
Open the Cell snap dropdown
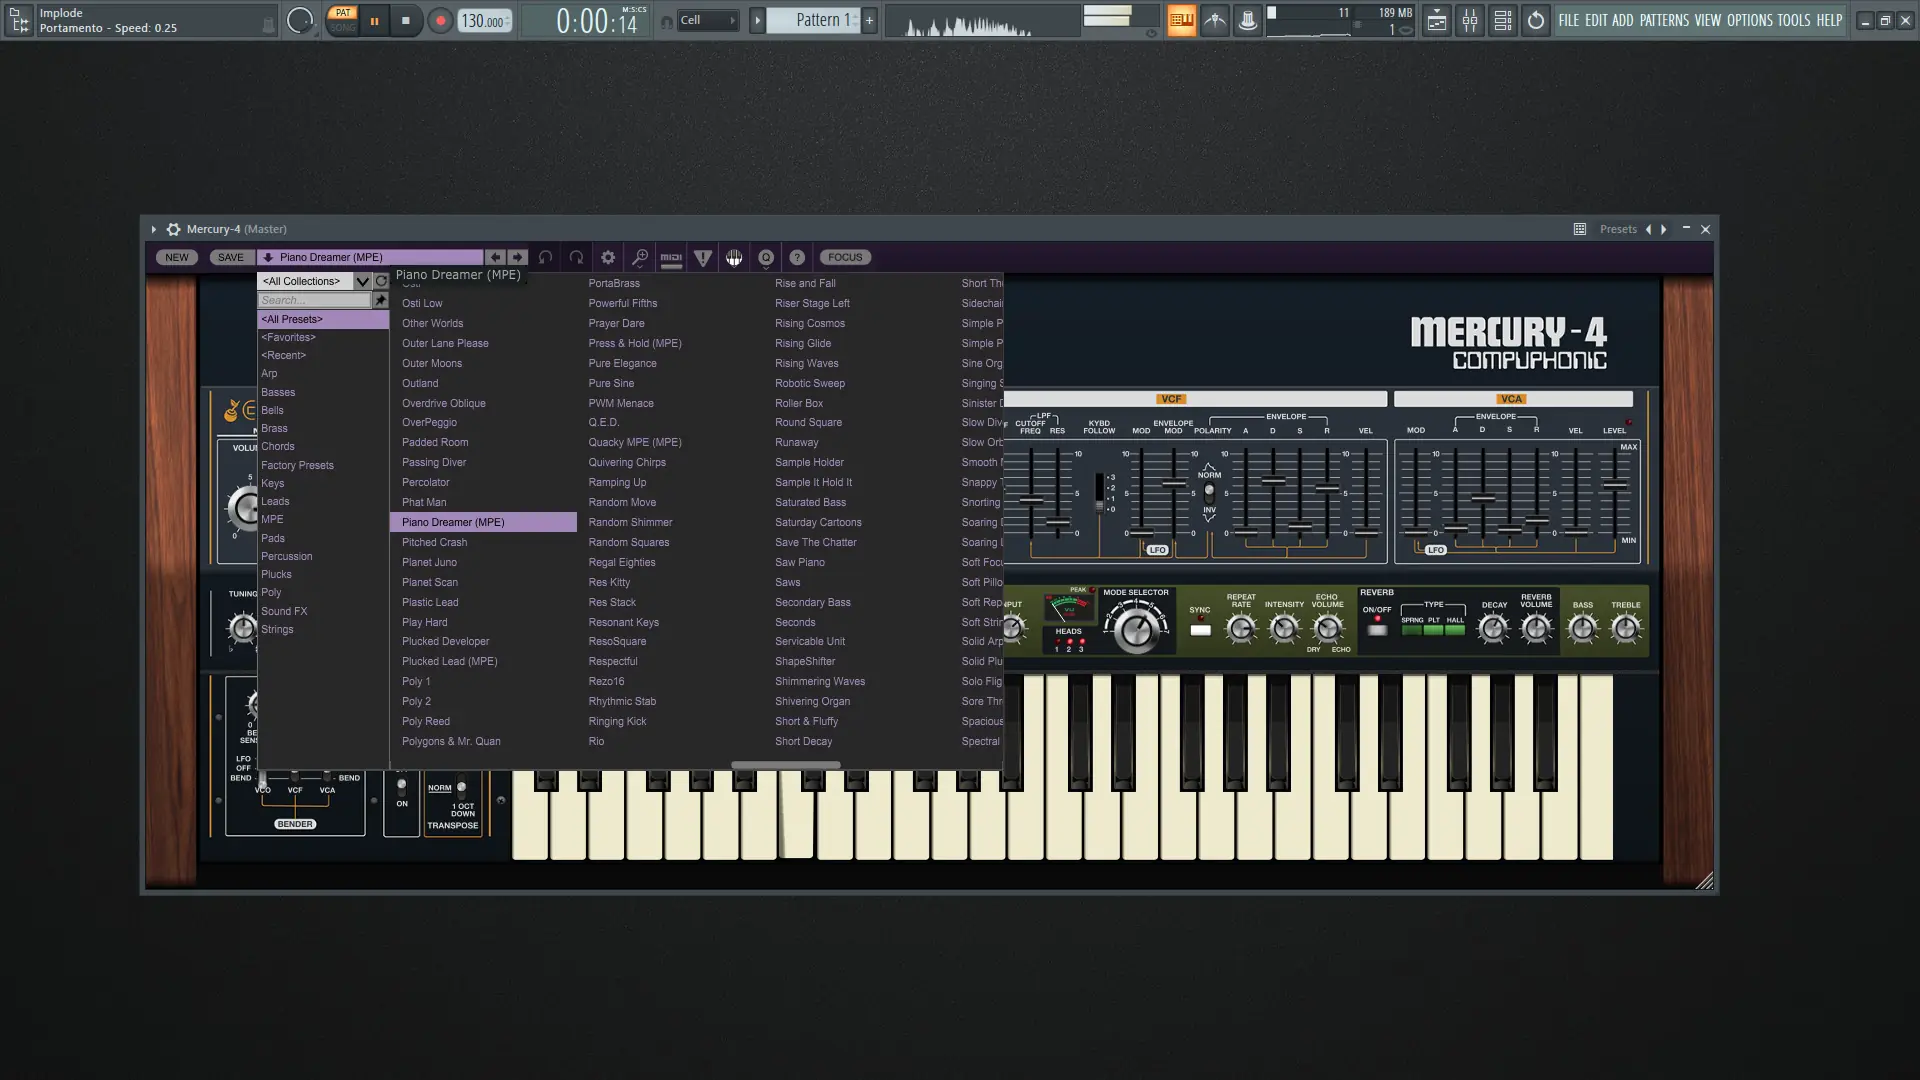pos(708,20)
